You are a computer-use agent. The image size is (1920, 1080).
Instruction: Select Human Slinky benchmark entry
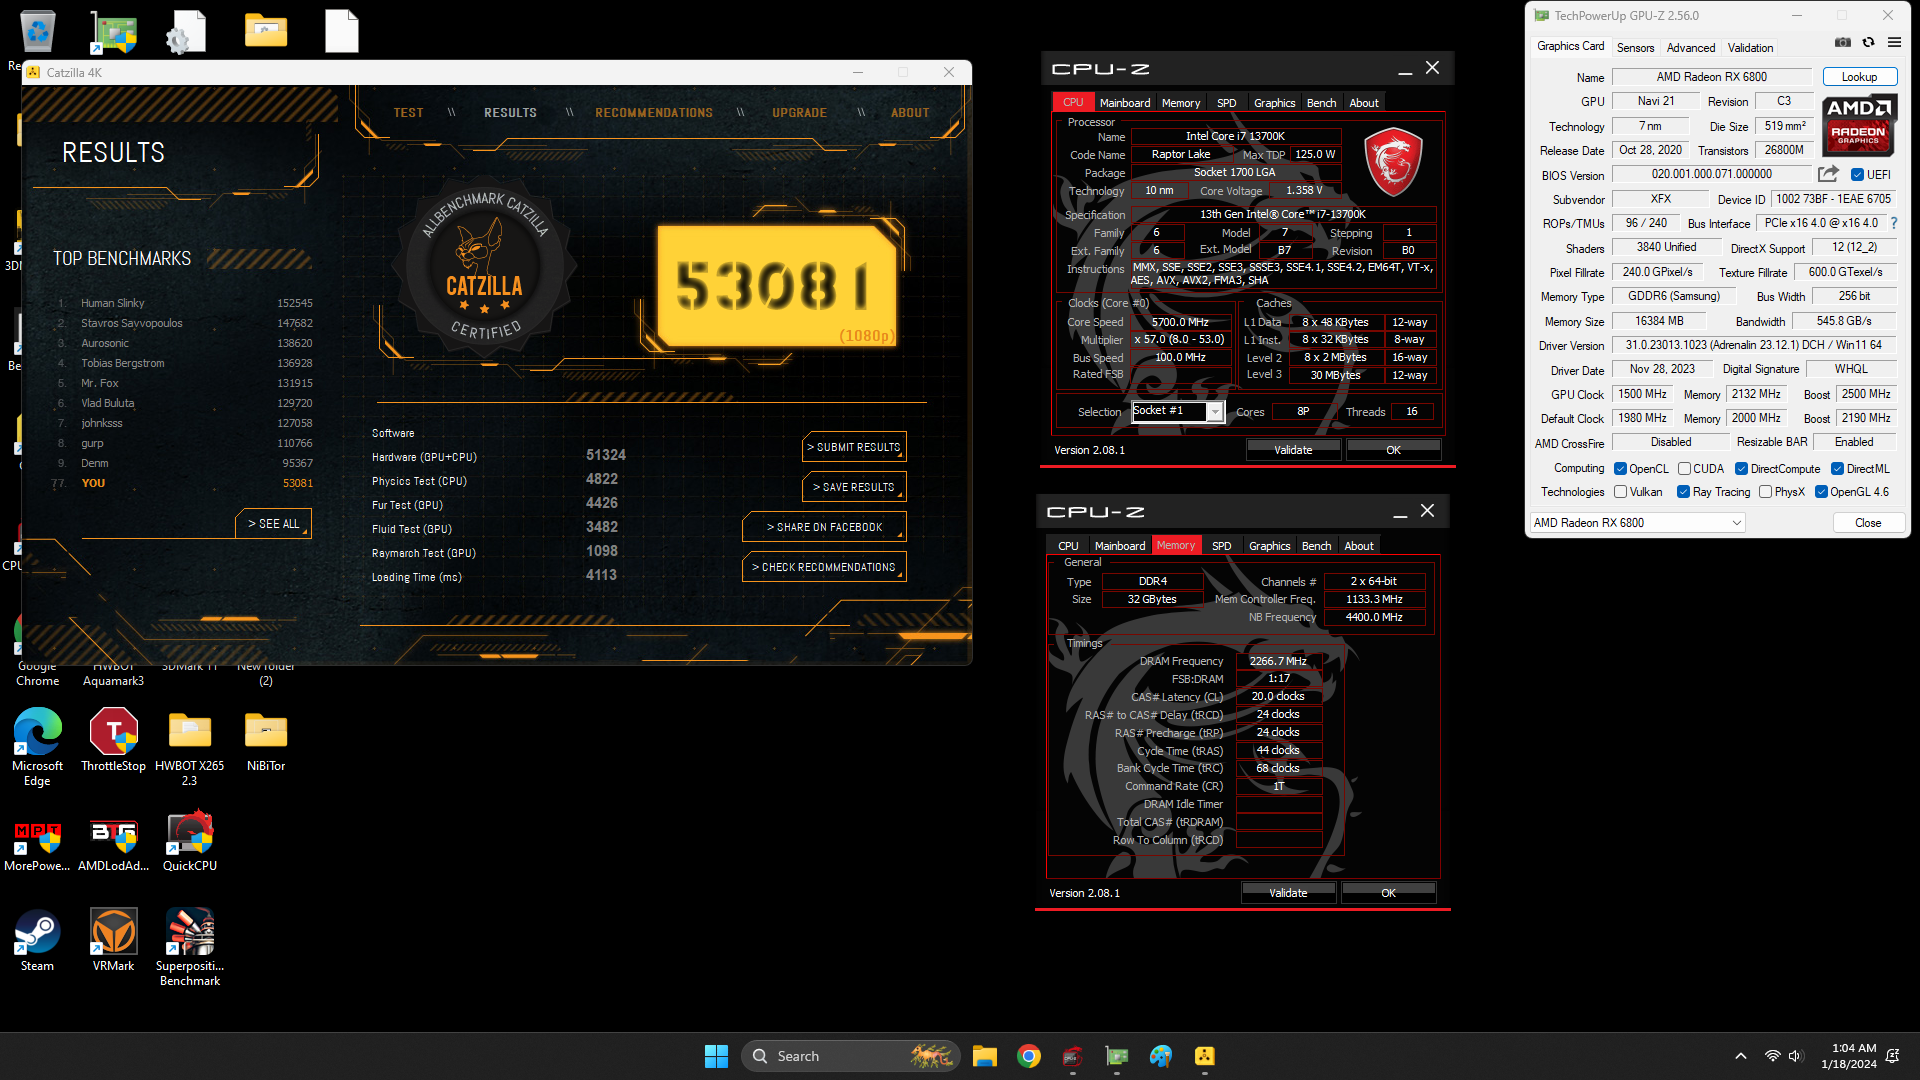click(185, 303)
